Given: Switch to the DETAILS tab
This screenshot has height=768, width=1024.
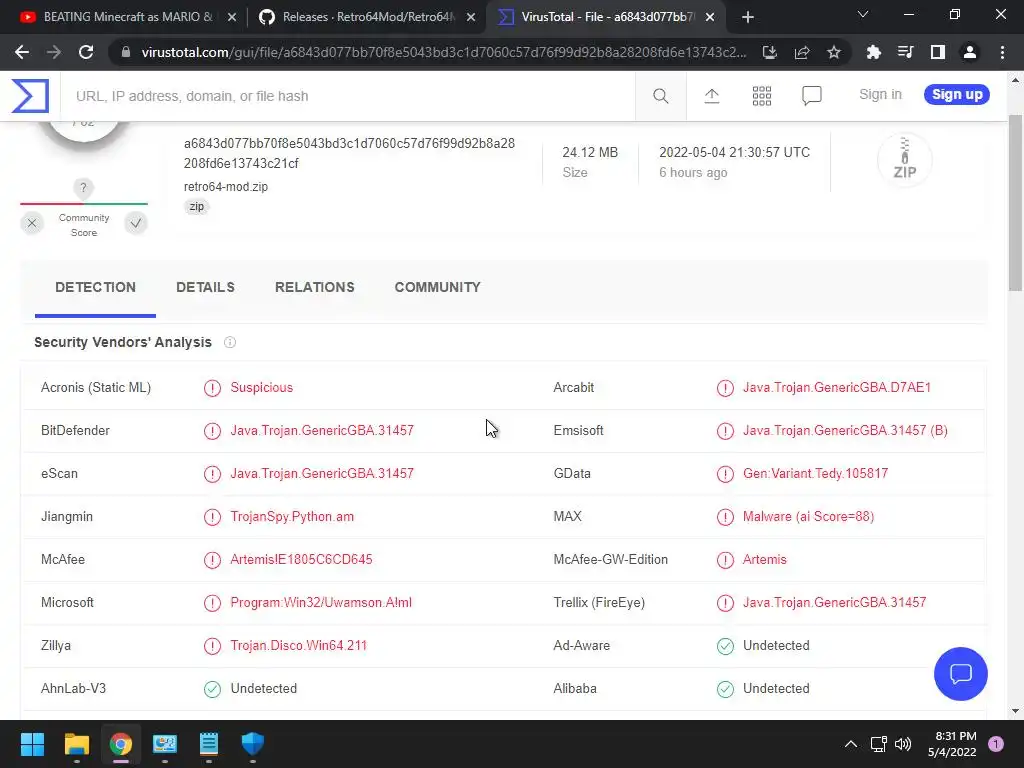Looking at the screenshot, I should (x=205, y=287).
